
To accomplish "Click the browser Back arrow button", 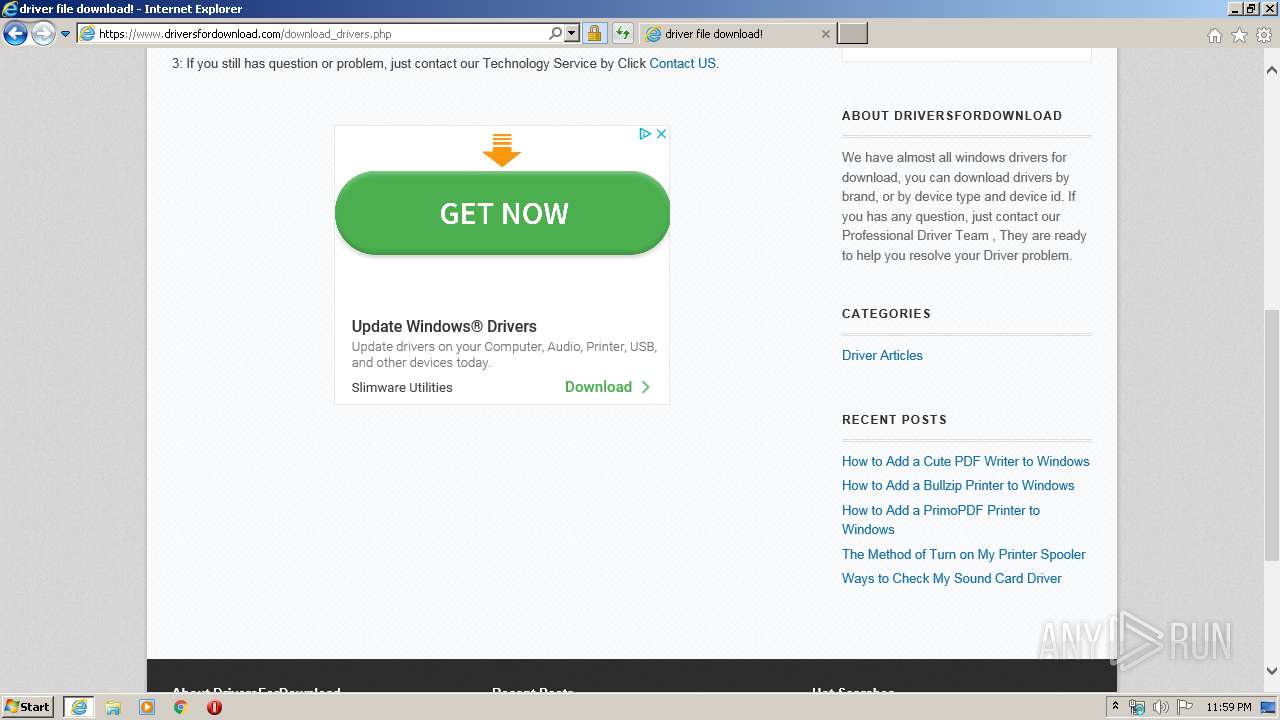I will (x=15, y=34).
